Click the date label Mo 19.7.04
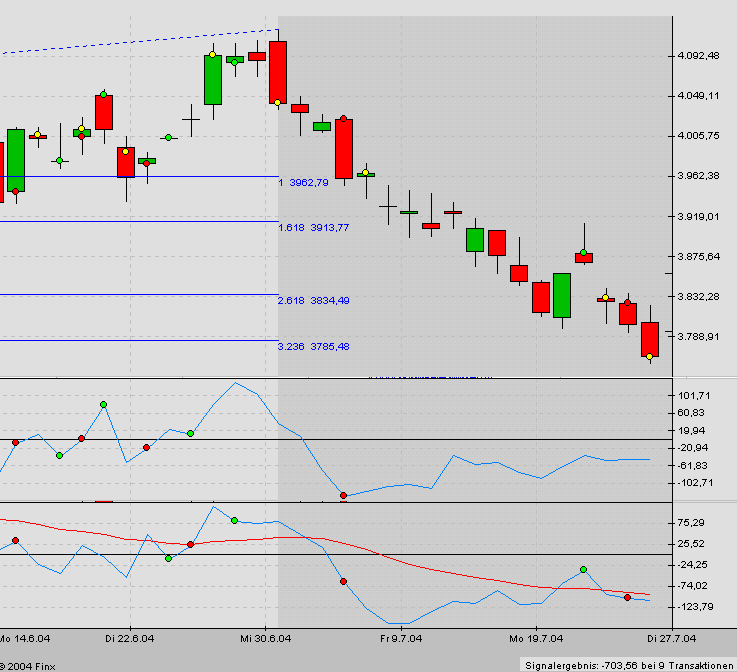This screenshot has width=737, height=672. (536, 639)
